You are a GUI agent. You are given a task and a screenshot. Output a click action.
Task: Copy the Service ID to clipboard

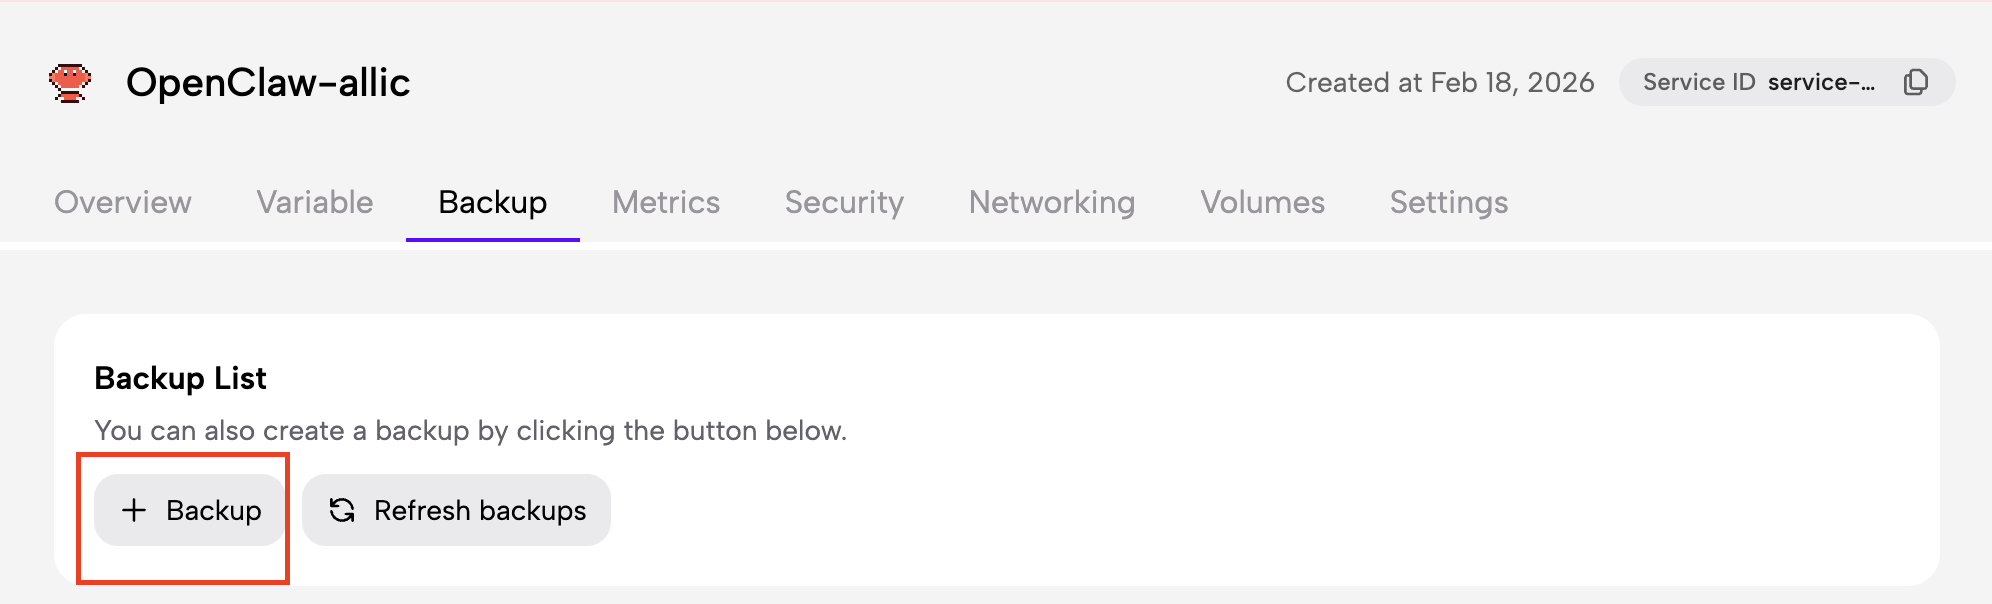[x=1915, y=82]
